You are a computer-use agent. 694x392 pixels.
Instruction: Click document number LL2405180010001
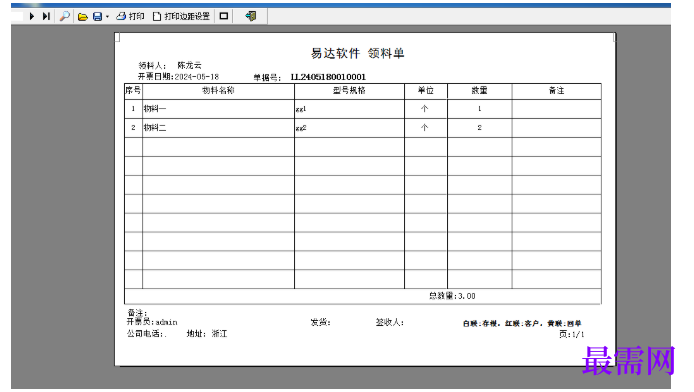tap(328, 77)
